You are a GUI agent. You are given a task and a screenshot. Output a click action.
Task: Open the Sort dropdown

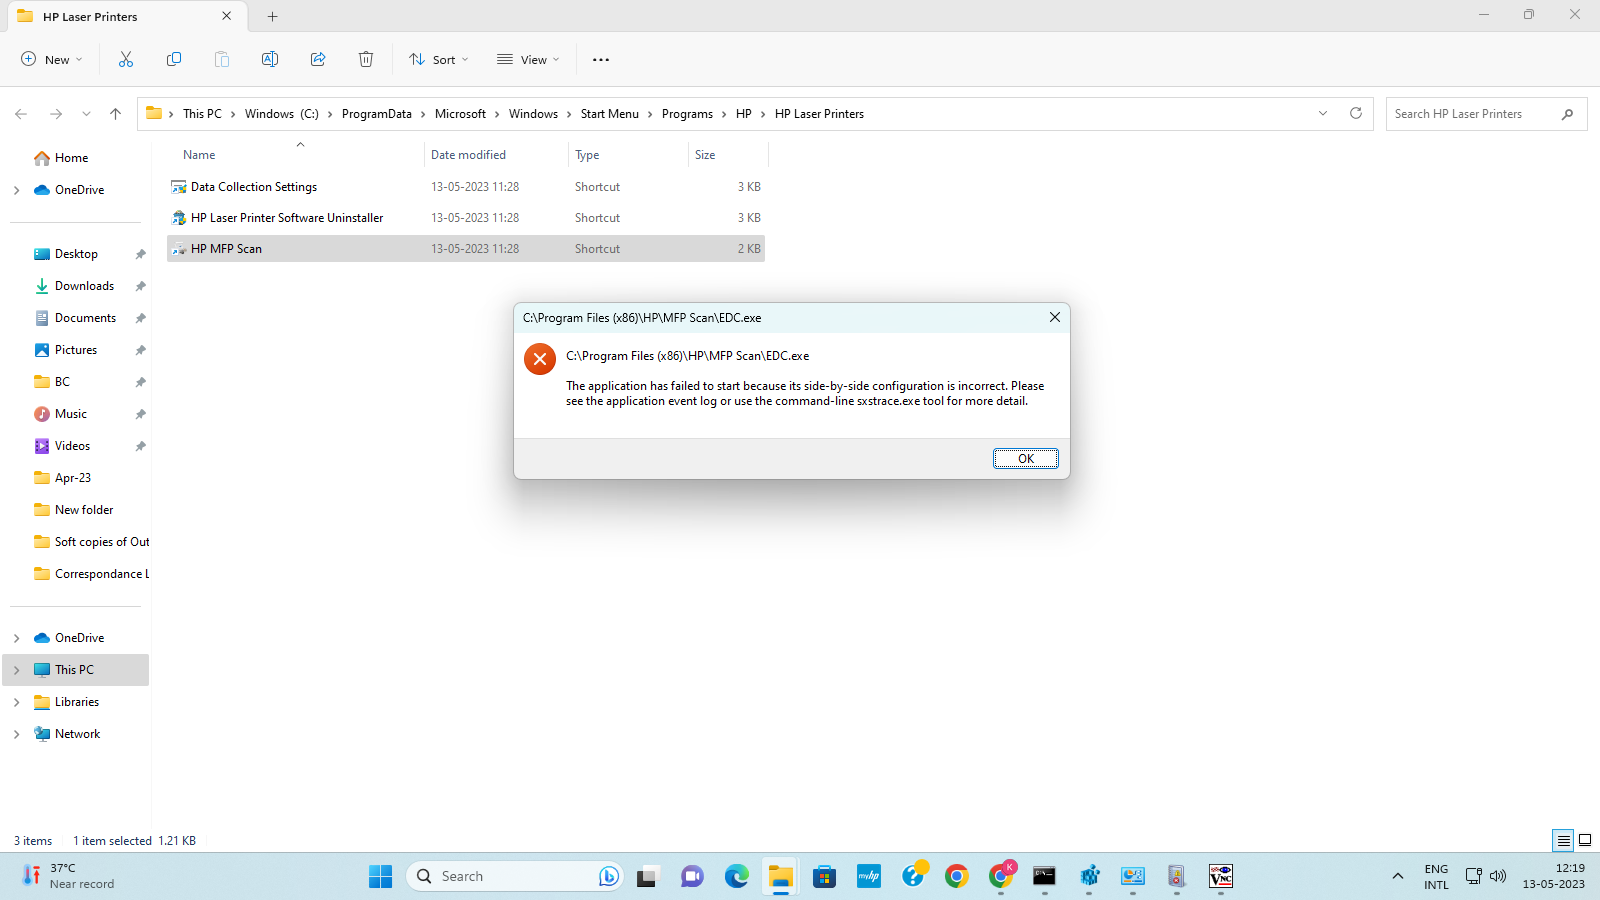tap(438, 59)
